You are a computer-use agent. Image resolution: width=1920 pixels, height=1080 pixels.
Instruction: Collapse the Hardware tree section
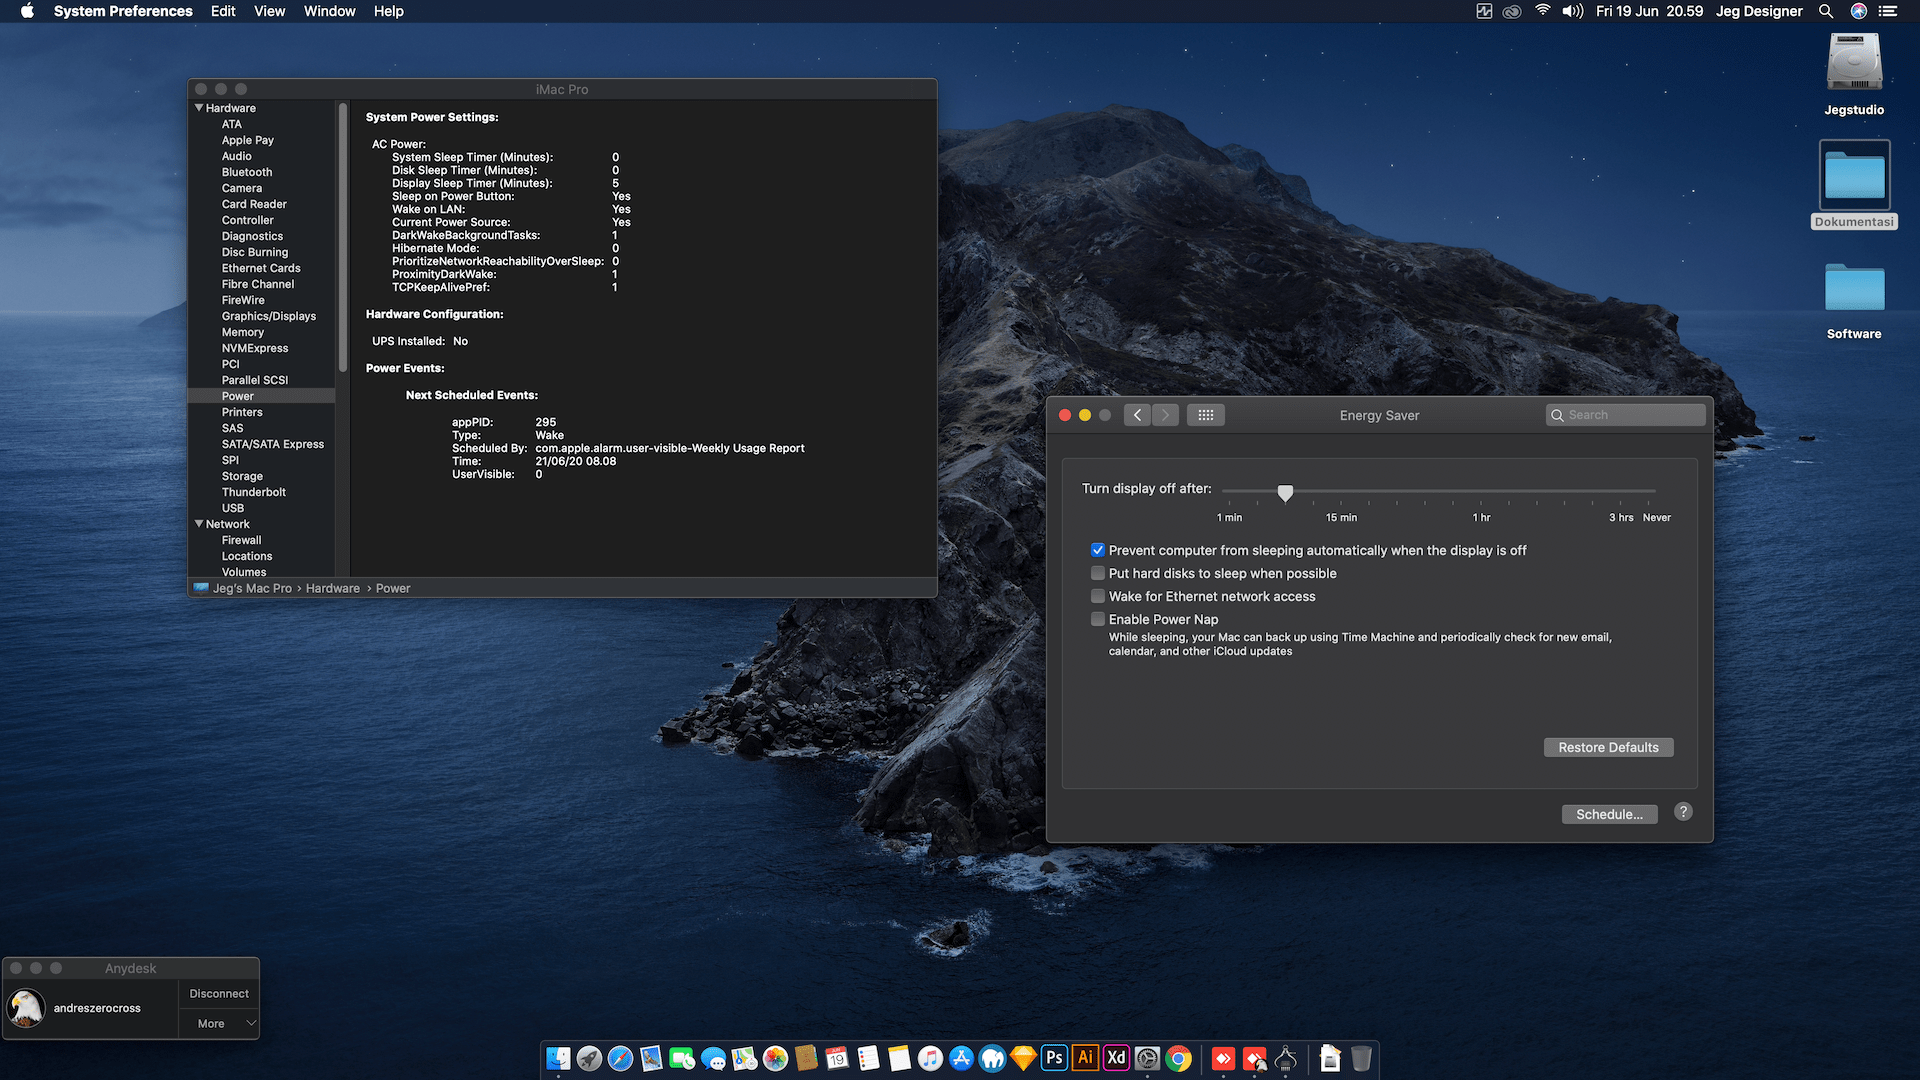point(199,108)
